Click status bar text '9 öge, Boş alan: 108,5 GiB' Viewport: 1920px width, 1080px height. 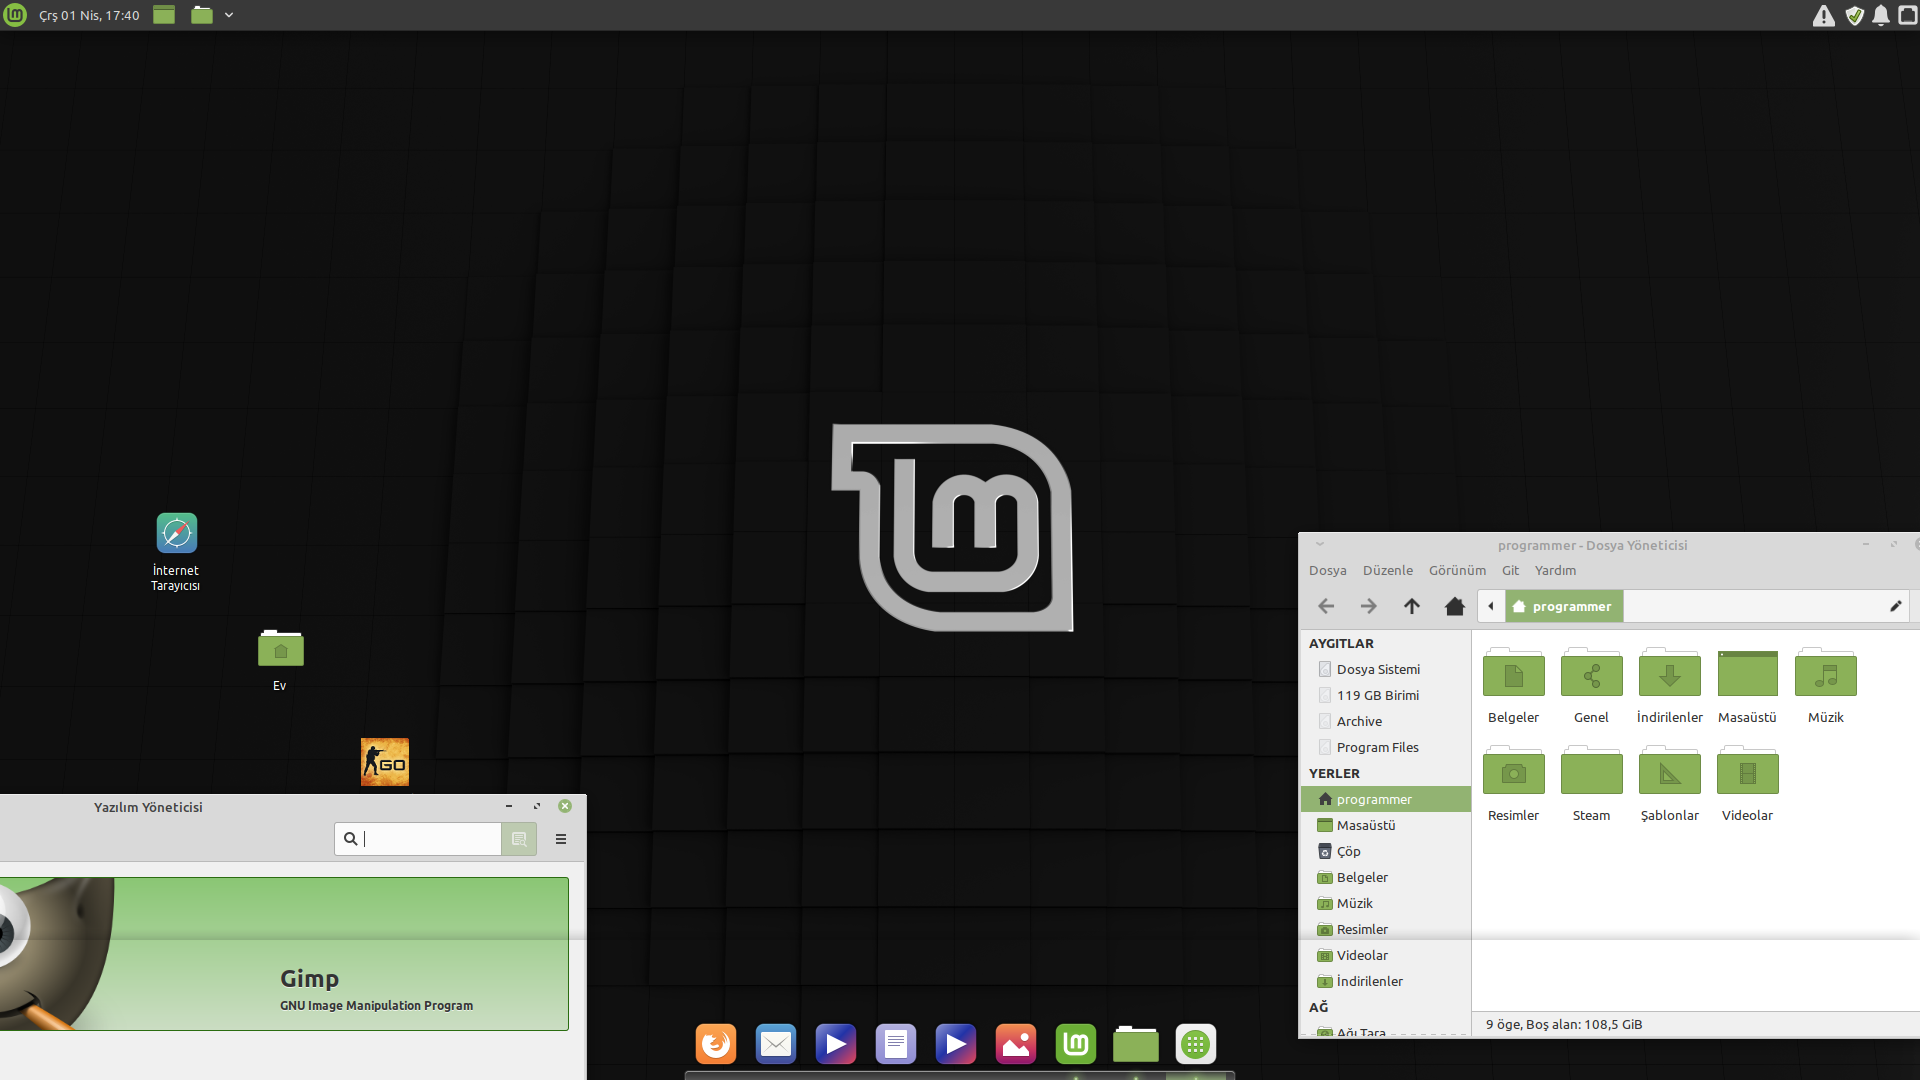(1564, 1025)
